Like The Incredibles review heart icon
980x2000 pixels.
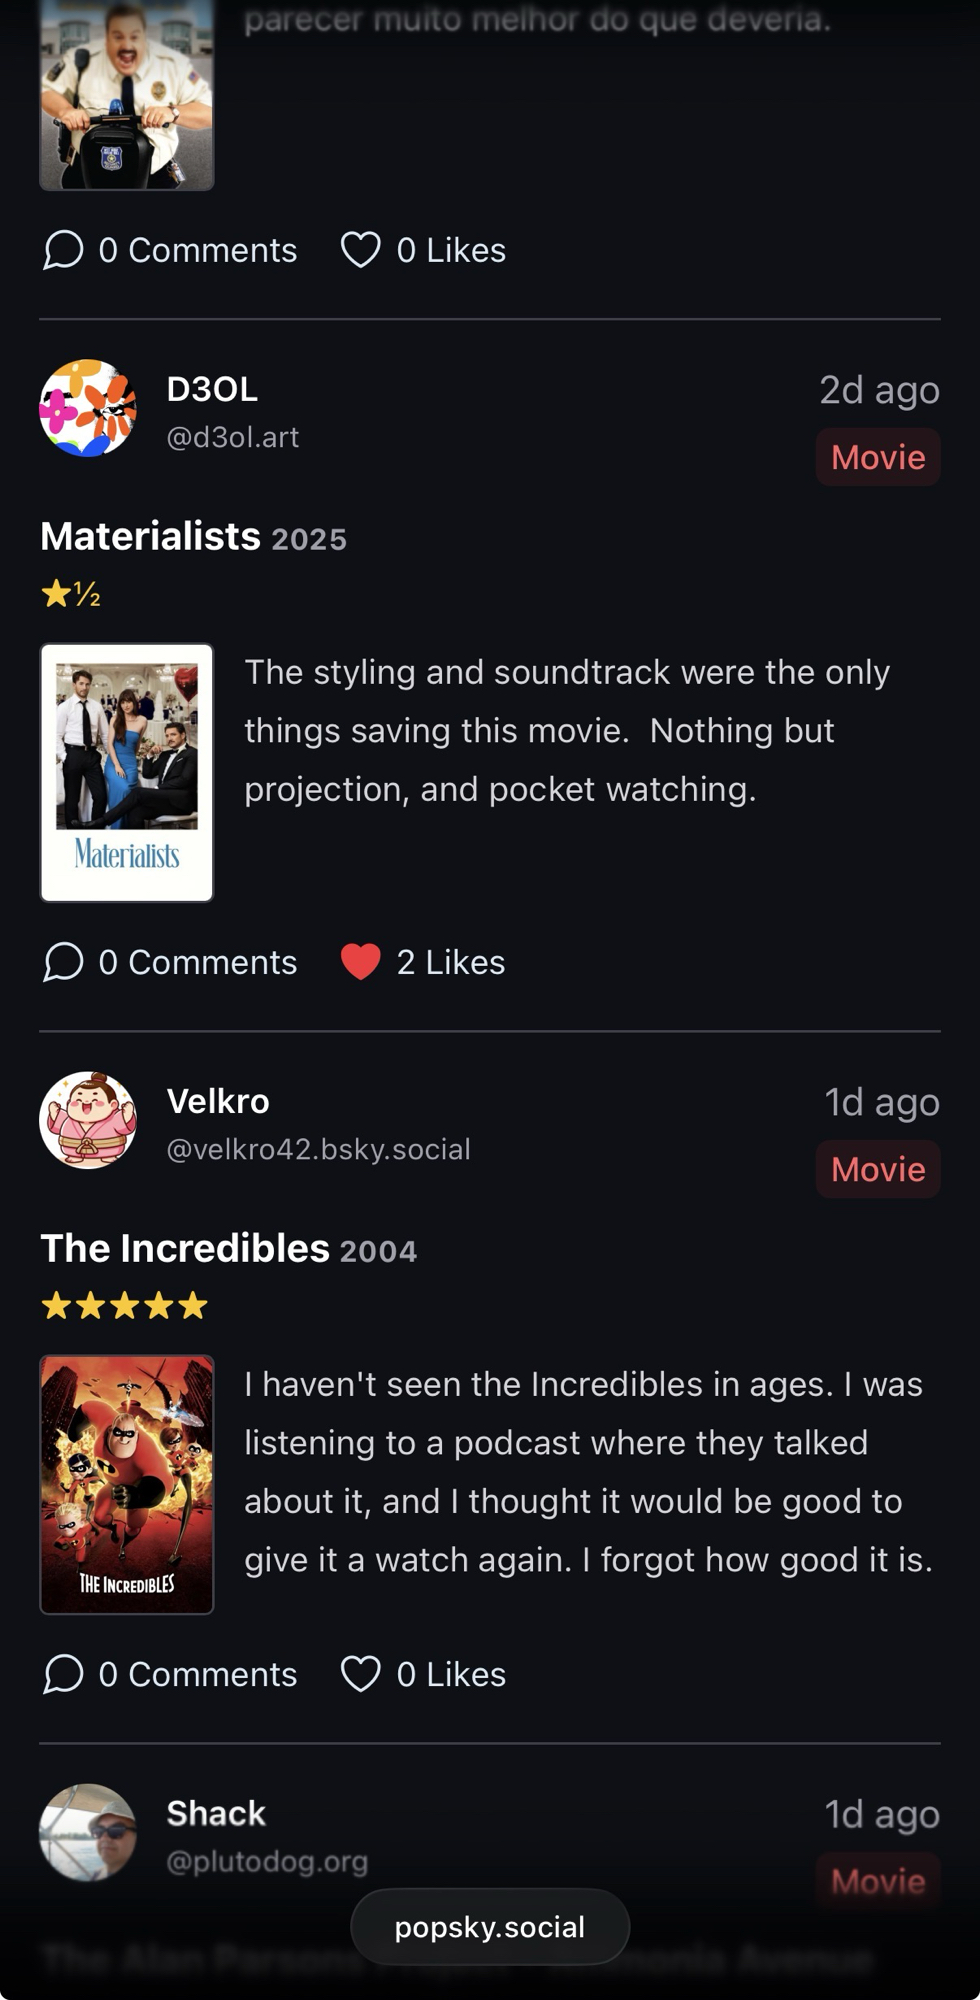(361, 1674)
